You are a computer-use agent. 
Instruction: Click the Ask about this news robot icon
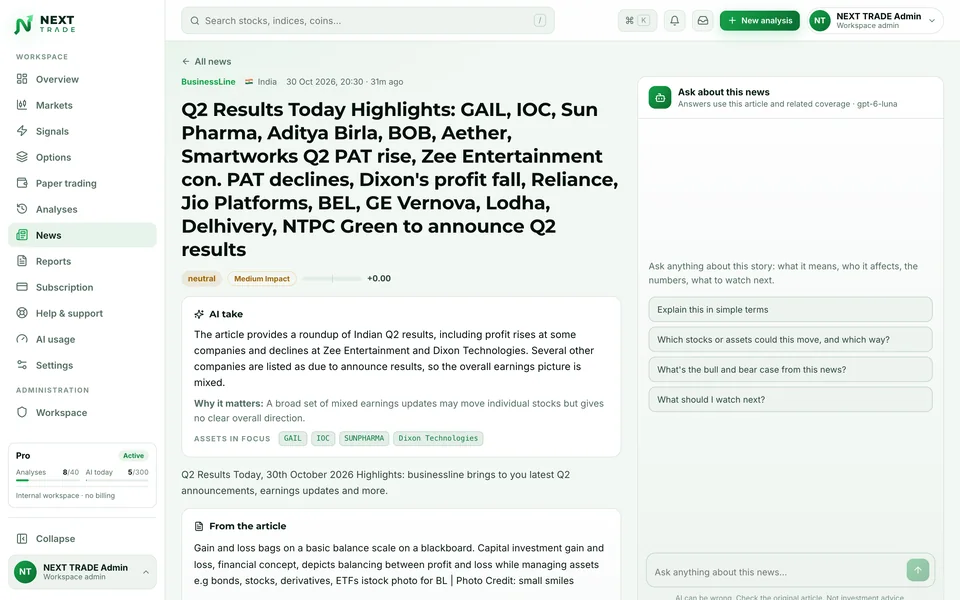coord(660,97)
